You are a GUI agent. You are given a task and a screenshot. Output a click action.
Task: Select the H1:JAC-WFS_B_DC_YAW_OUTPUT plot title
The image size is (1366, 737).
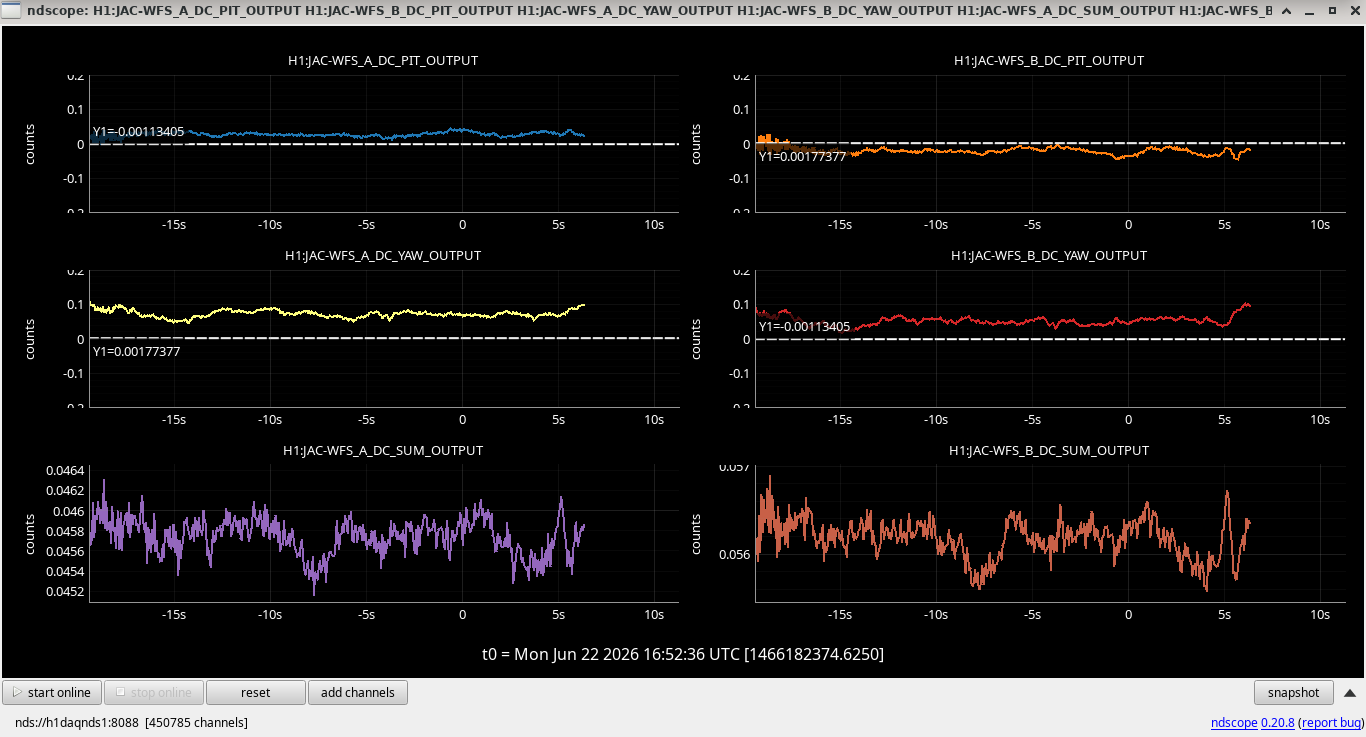[1049, 255]
